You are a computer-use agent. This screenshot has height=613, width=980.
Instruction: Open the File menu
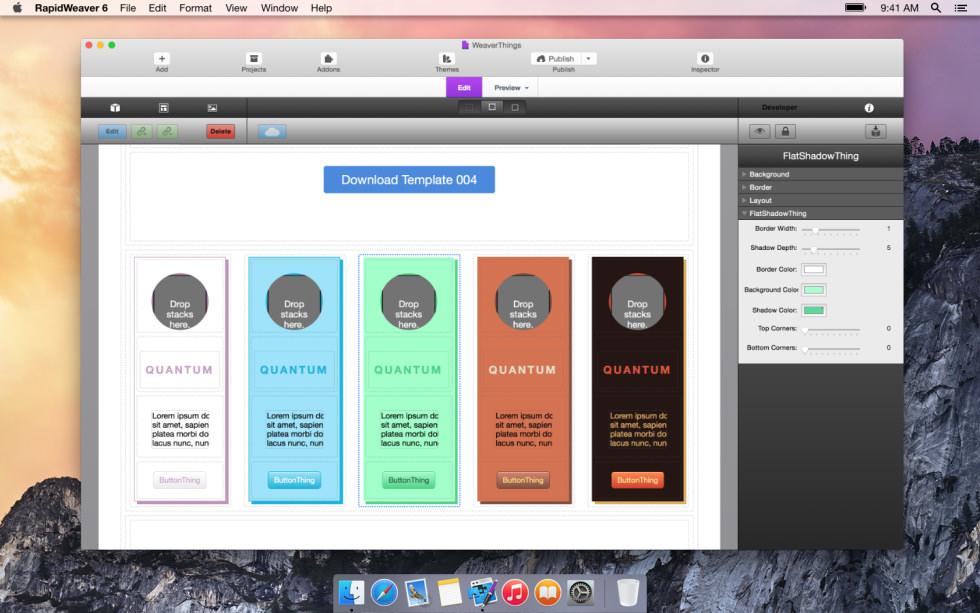coord(128,8)
